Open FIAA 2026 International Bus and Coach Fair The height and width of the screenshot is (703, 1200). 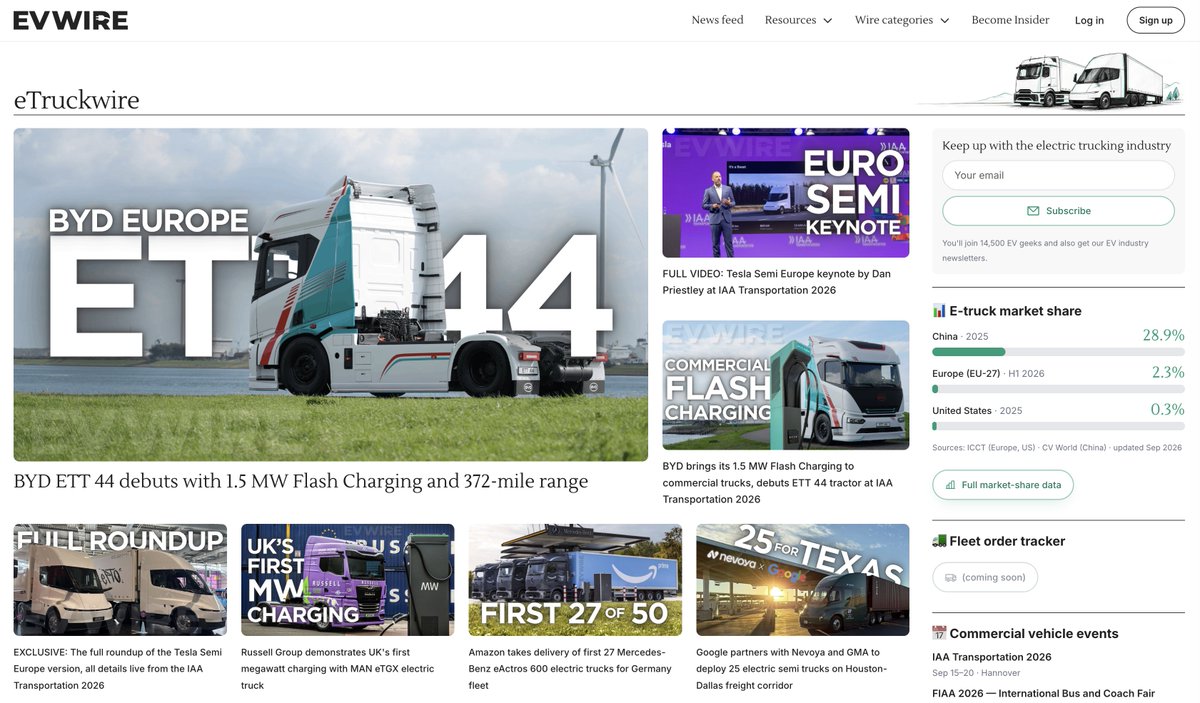[1043, 693]
